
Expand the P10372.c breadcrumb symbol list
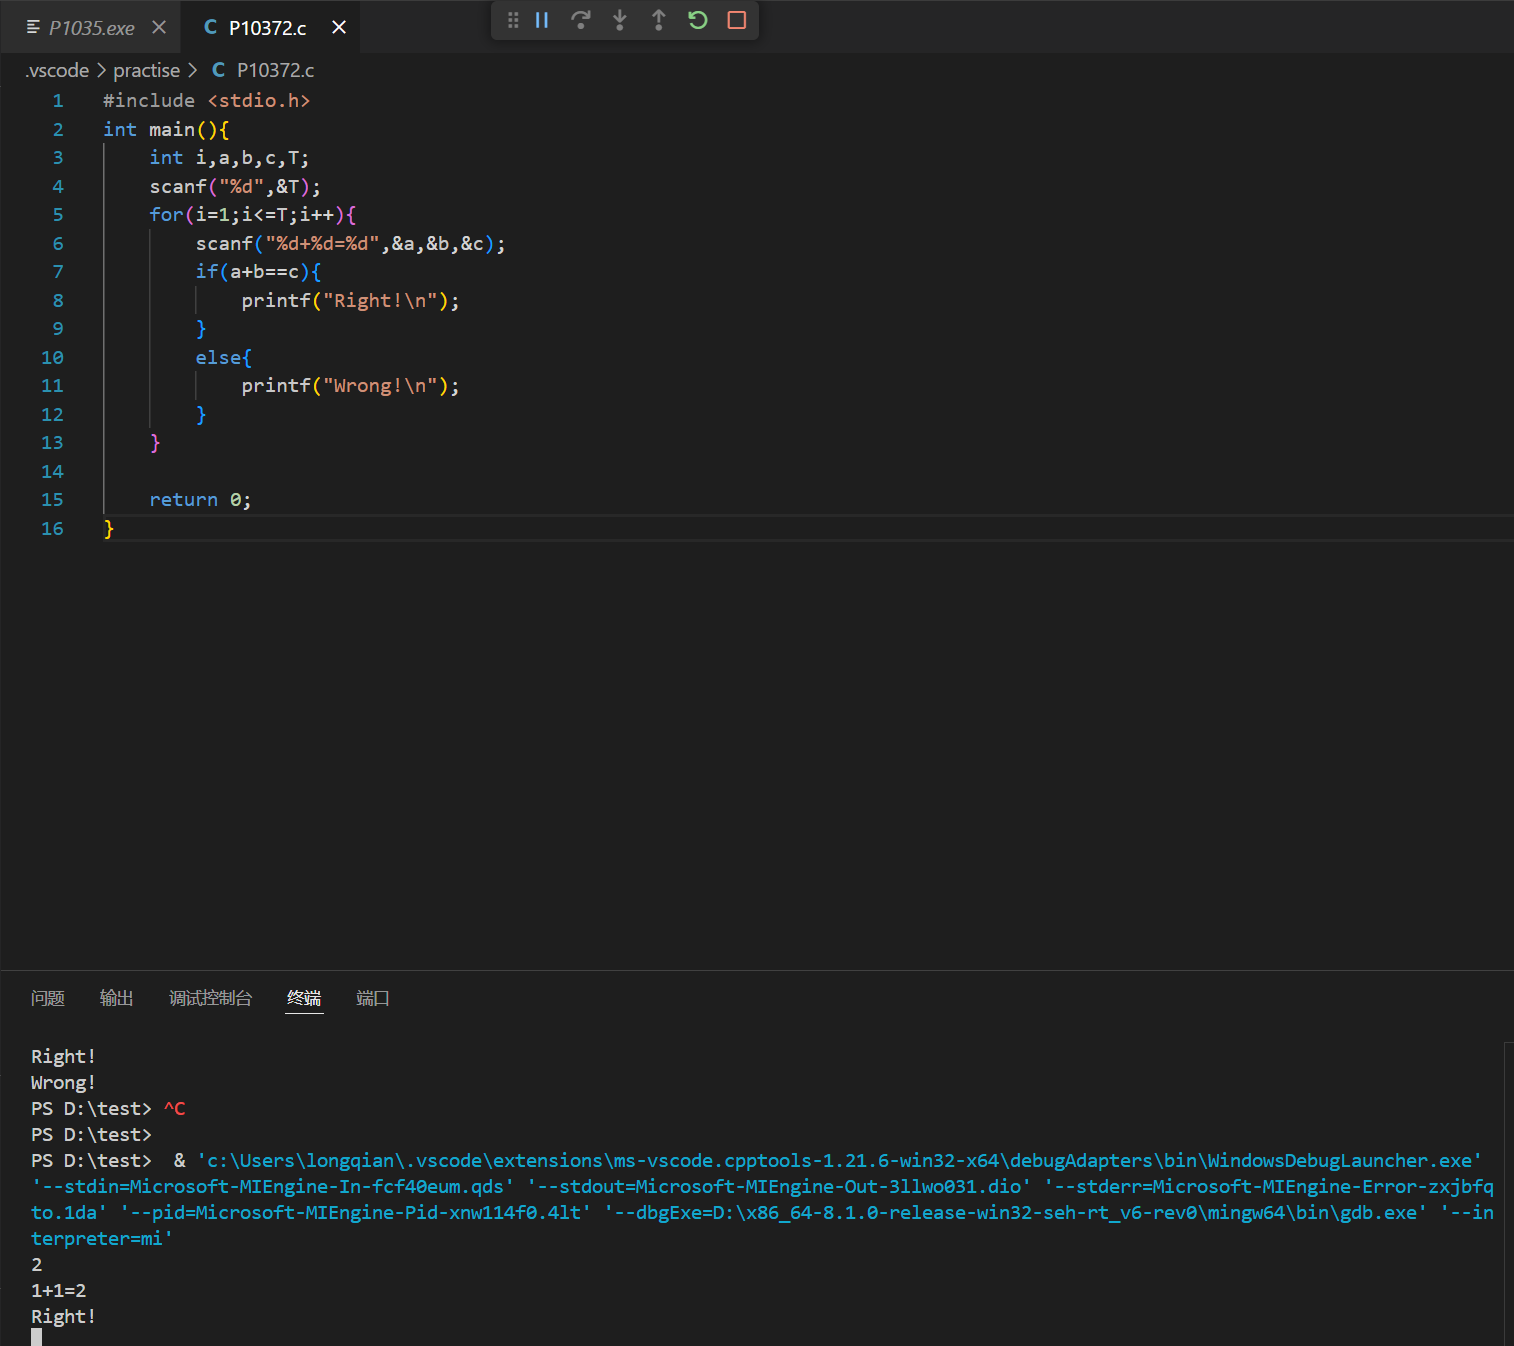point(275,70)
